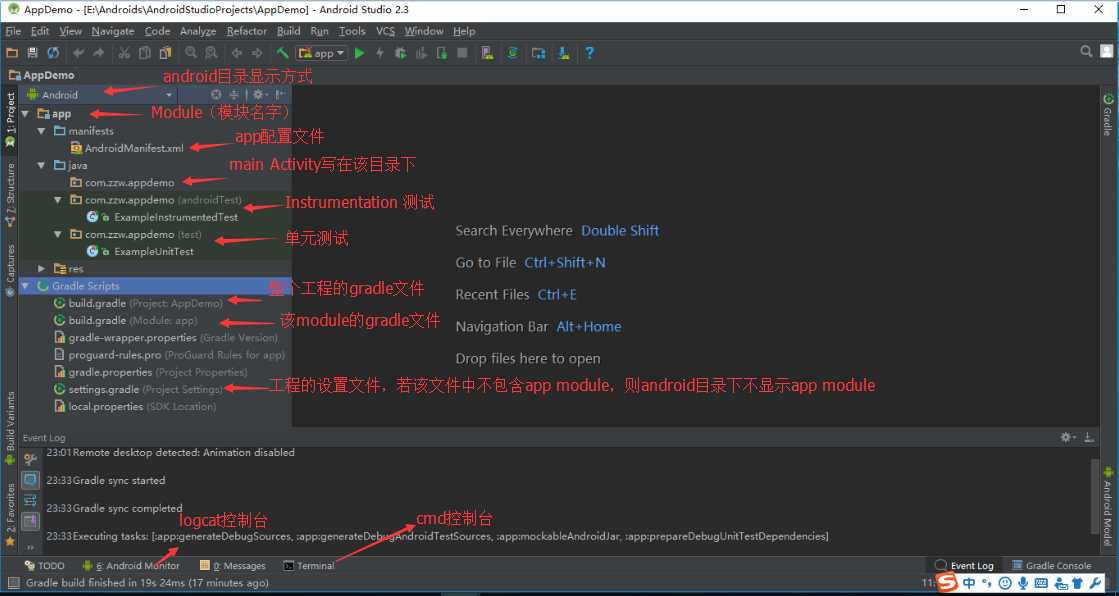Click the Find magnifier toolbar icon

click(191, 53)
